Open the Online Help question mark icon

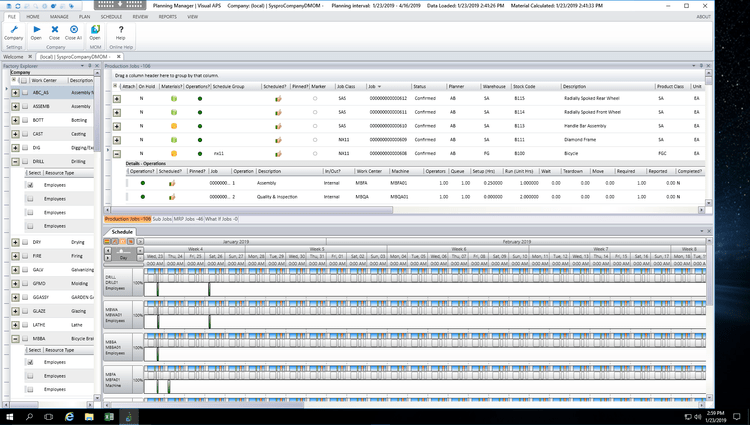[x=121, y=30]
